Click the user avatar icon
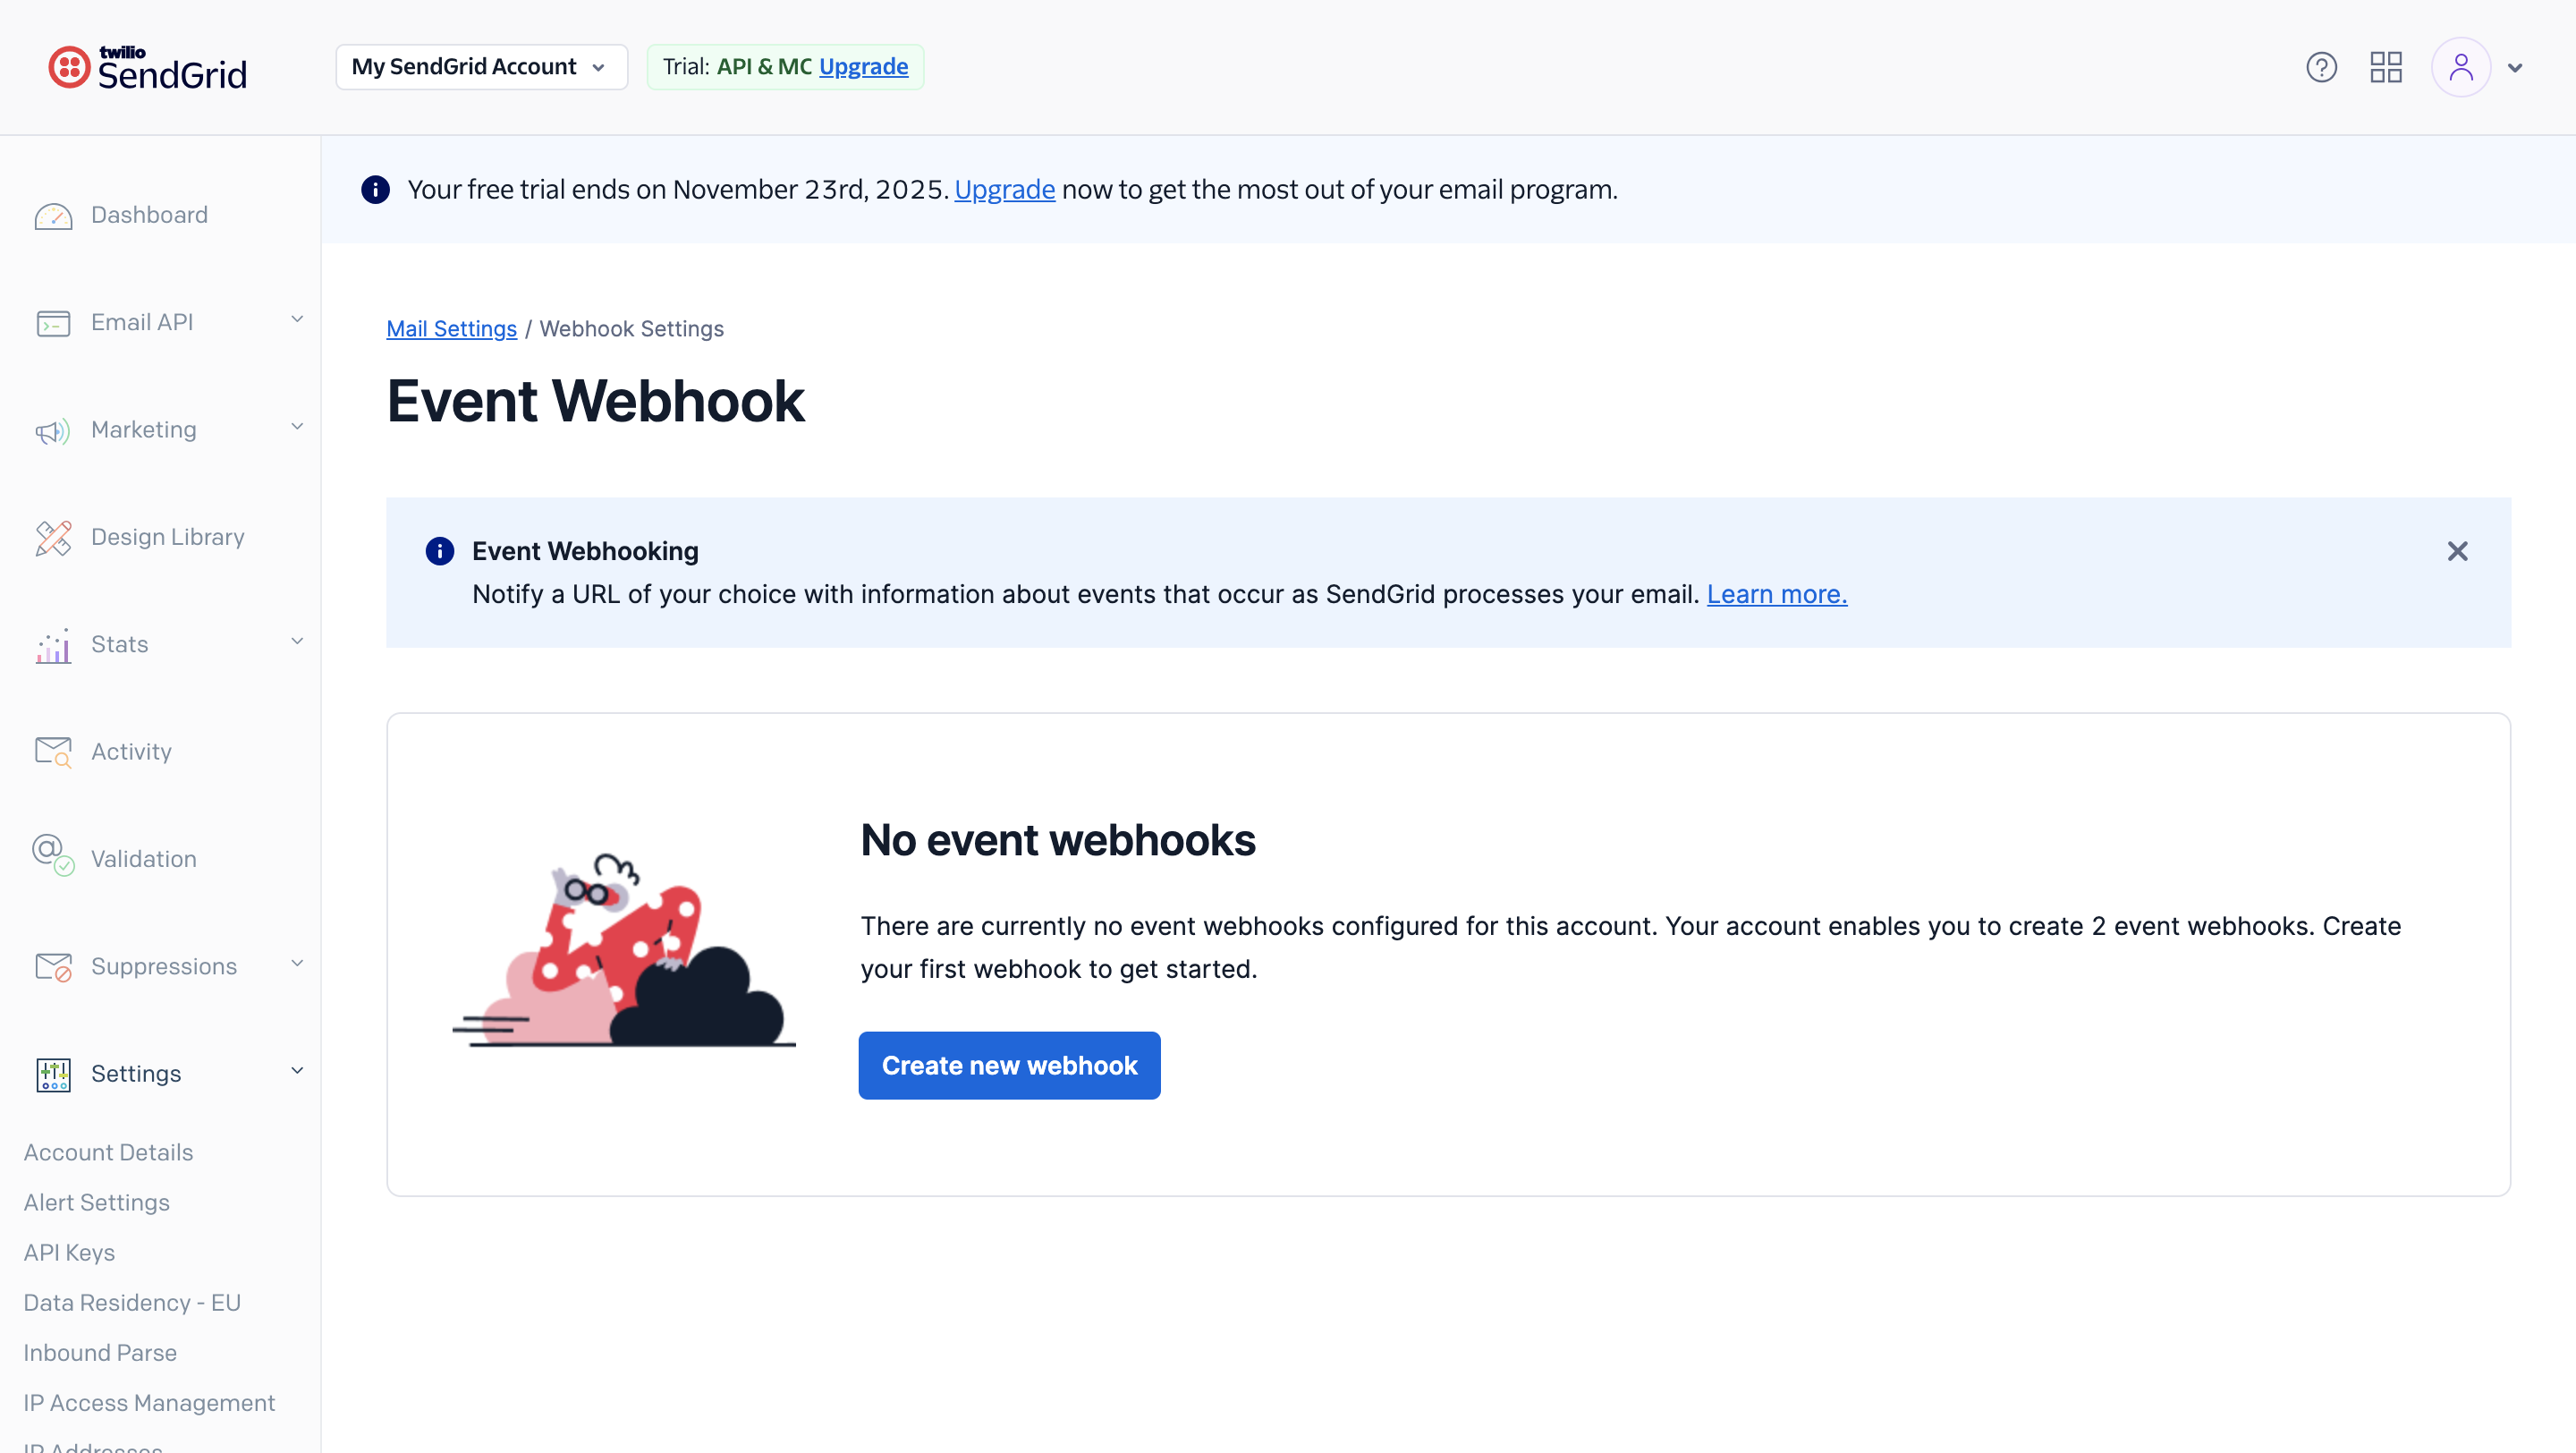 tap(2461, 66)
